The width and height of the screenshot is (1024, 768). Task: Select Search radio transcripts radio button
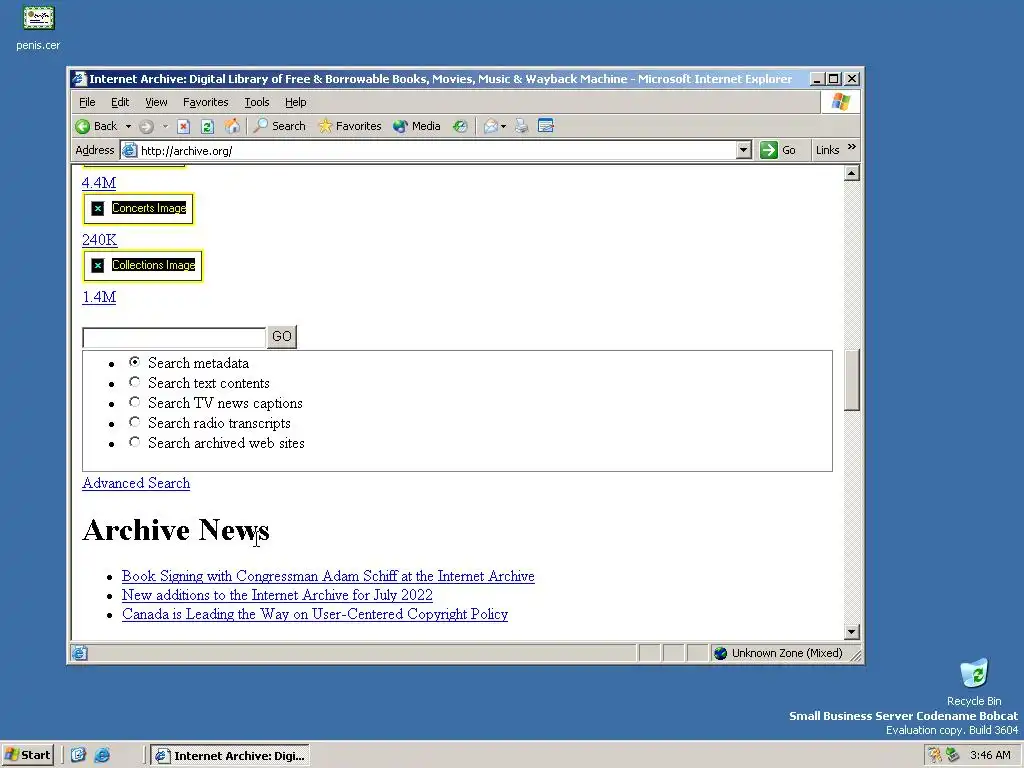(x=135, y=422)
